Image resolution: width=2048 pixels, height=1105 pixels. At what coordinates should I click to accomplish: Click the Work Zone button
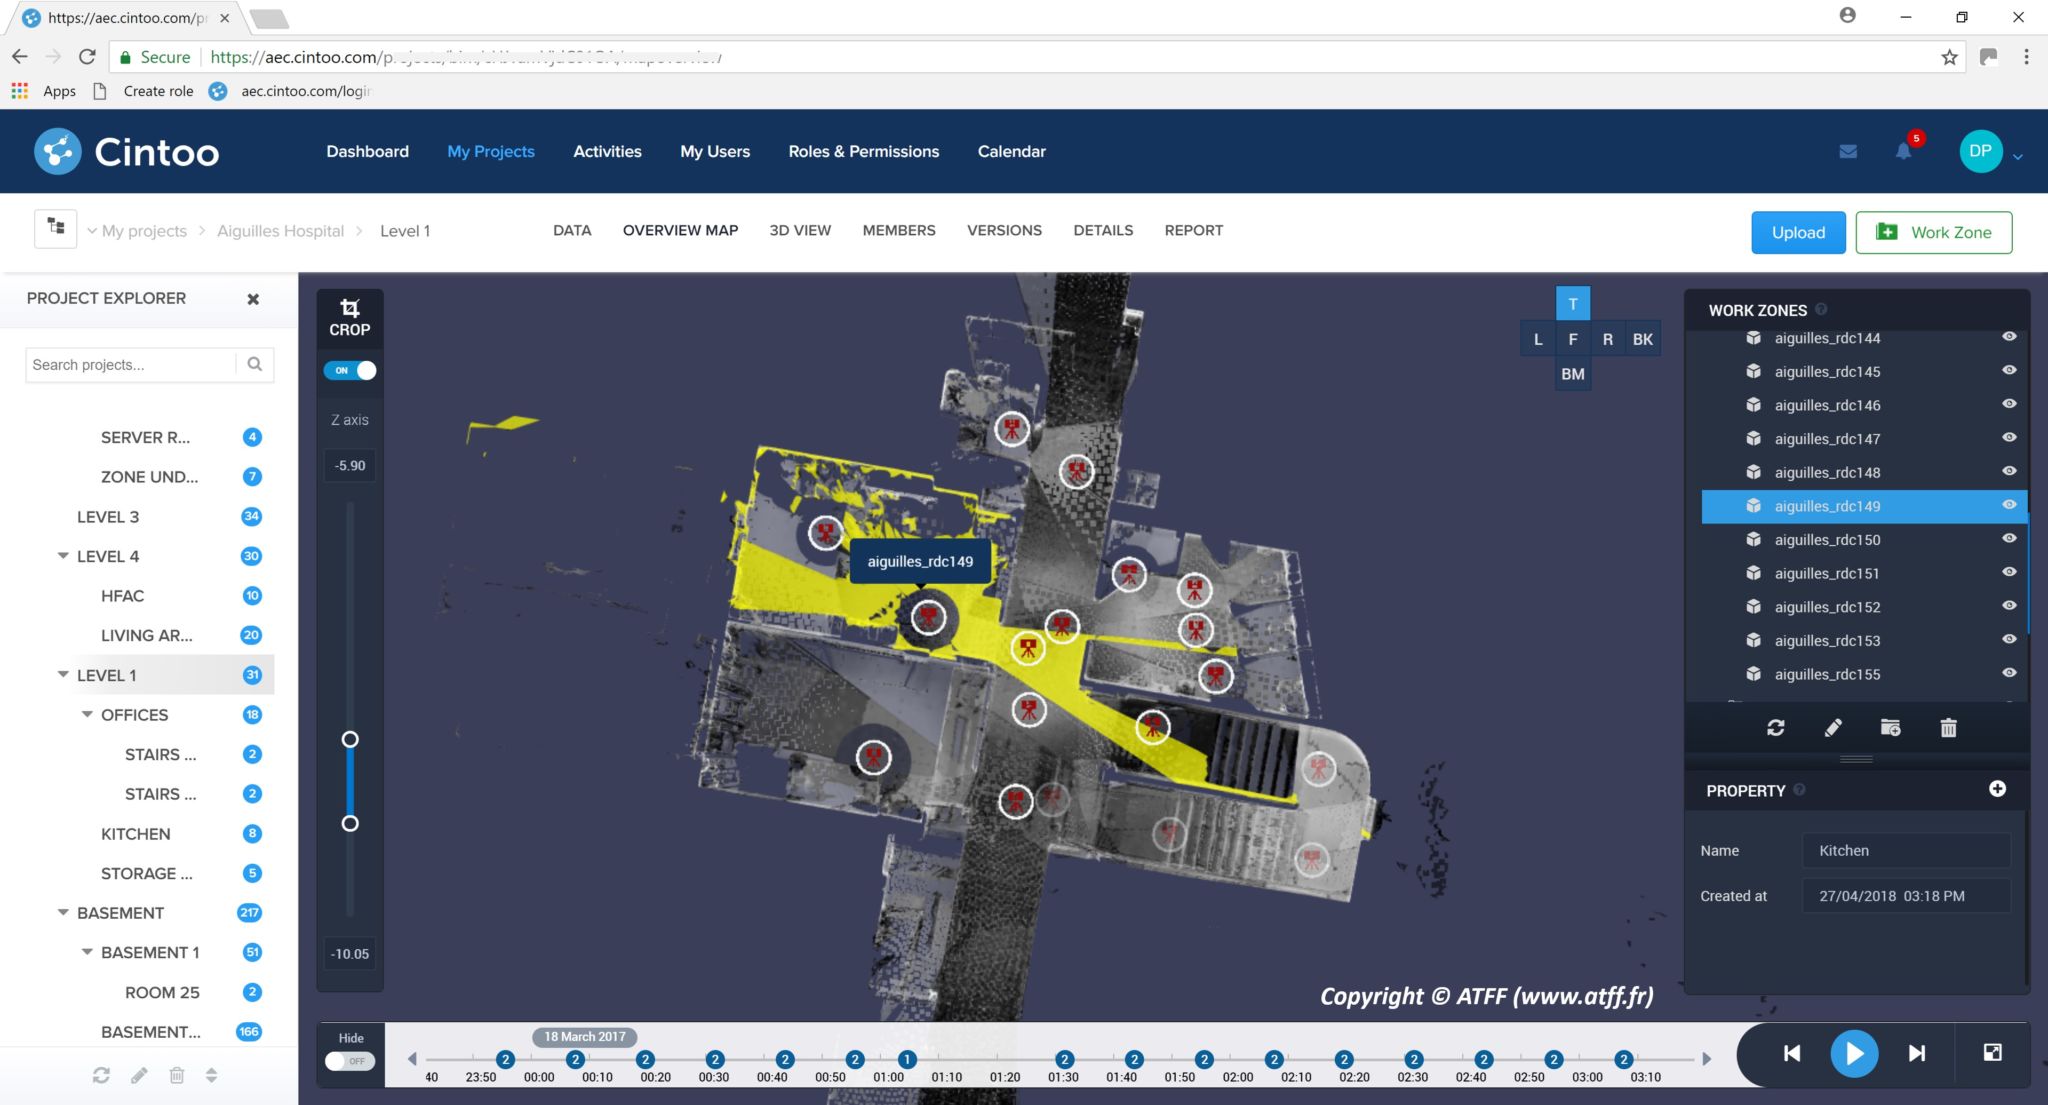[x=1933, y=232]
